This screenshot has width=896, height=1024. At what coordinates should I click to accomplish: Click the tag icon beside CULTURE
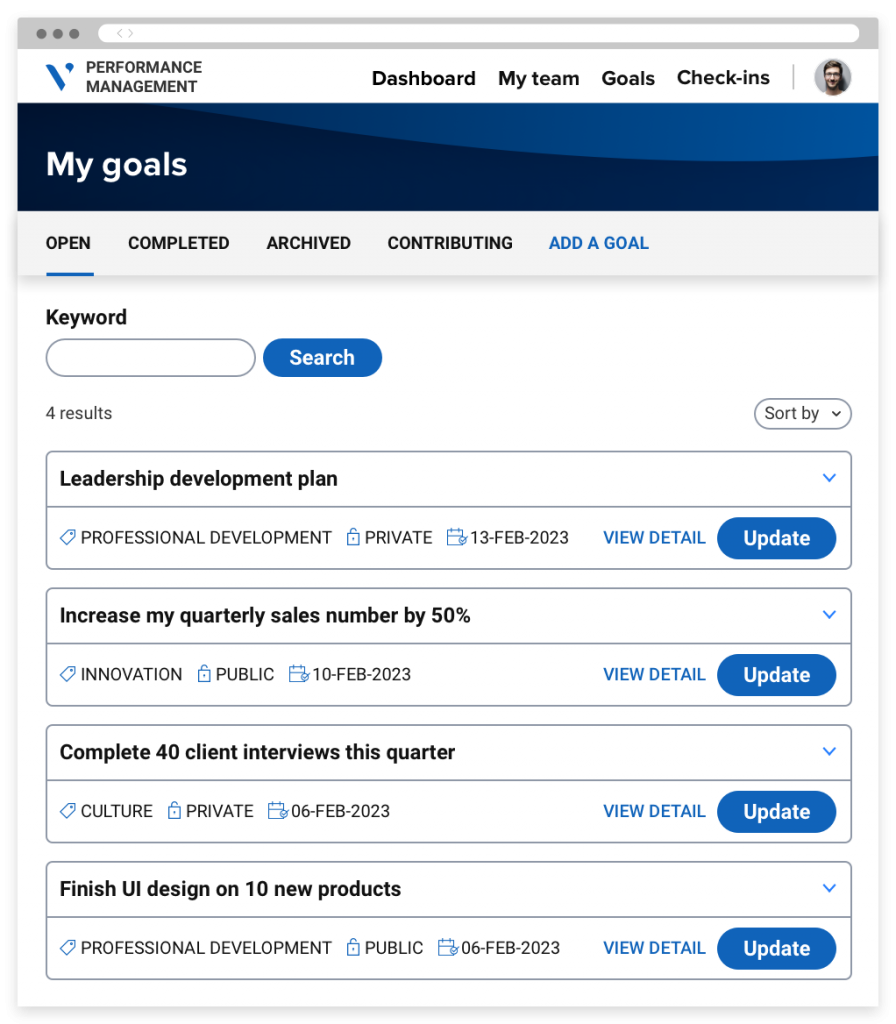pyautogui.click(x=67, y=810)
